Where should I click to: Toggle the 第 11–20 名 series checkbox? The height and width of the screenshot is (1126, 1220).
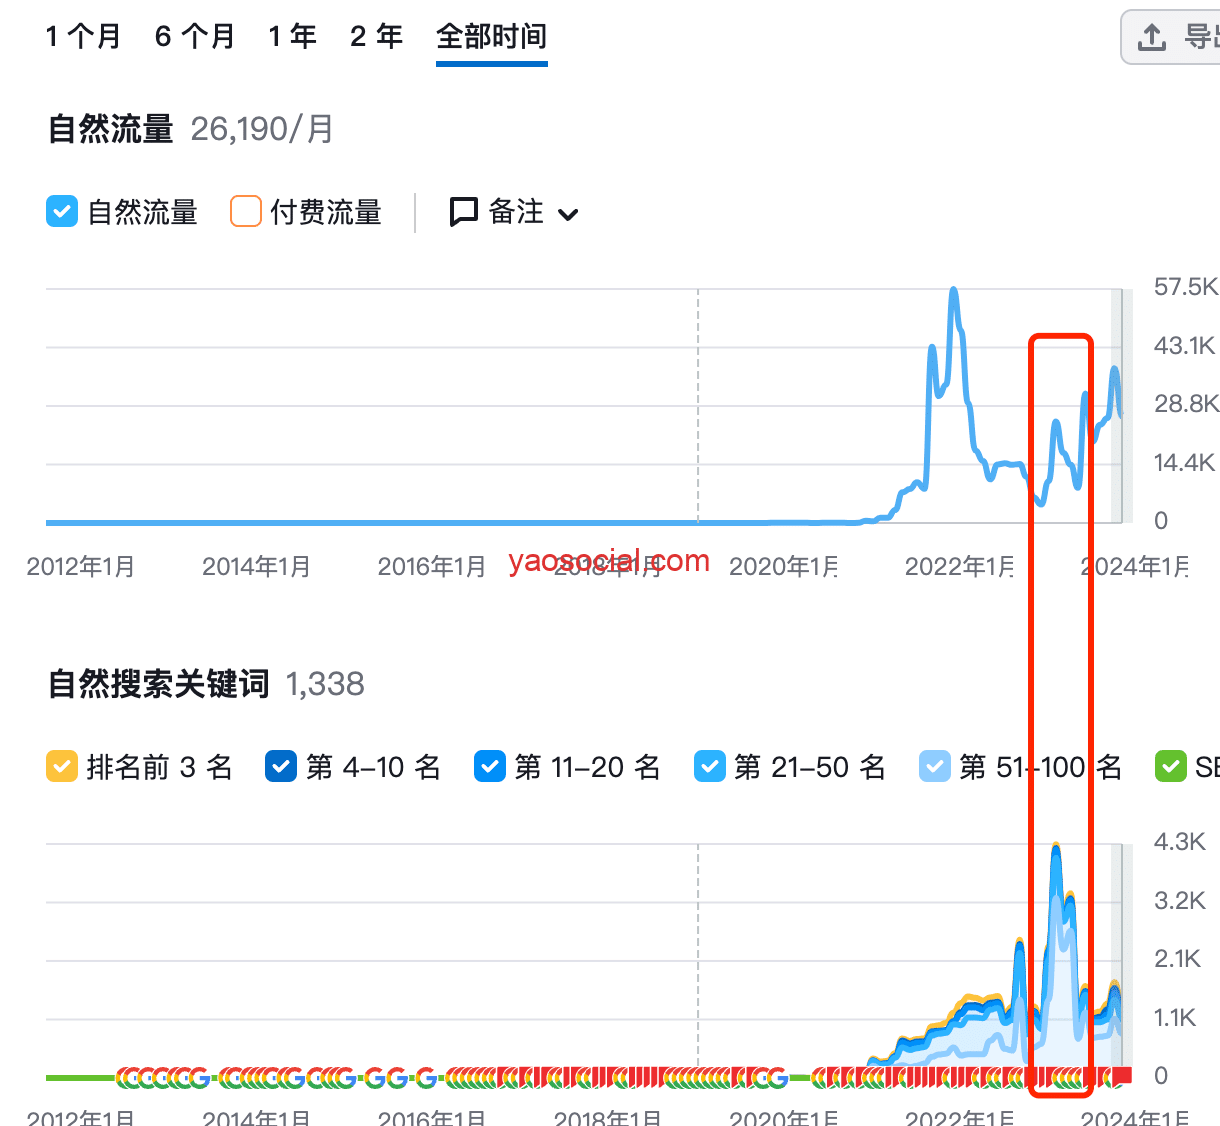click(x=490, y=767)
